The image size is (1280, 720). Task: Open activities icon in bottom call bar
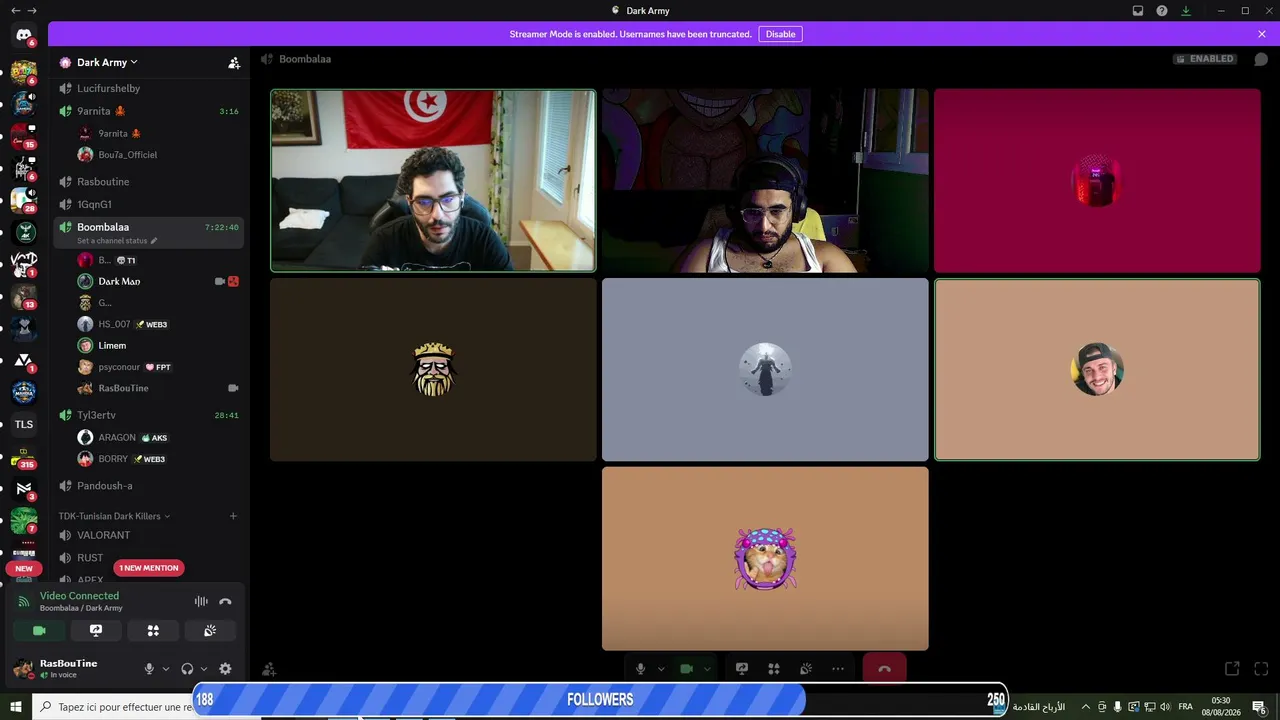774,669
